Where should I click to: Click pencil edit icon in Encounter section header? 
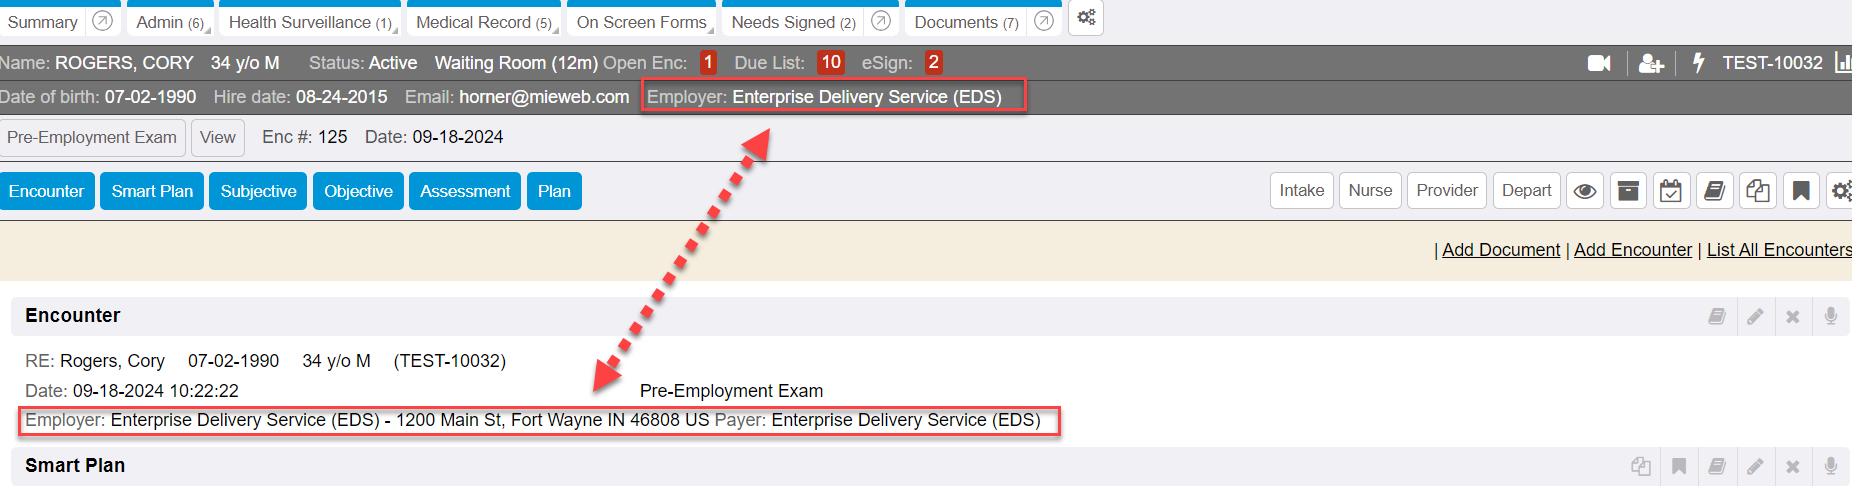click(x=1755, y=316)
